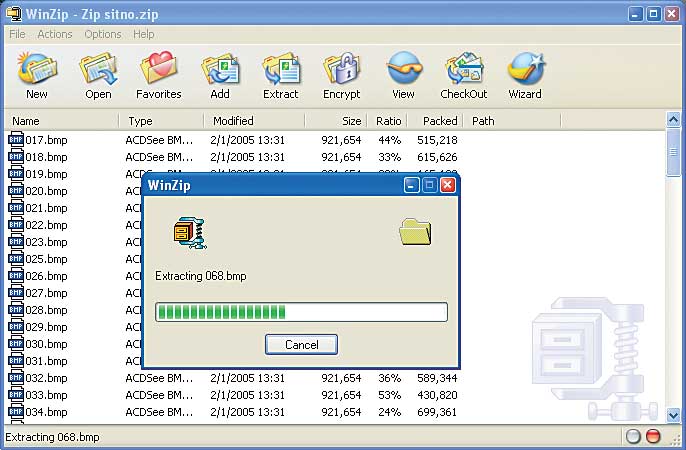This screenshot has width=686, height=450.
Task: Sort file list by Packed column
Action: coord(435,121)
